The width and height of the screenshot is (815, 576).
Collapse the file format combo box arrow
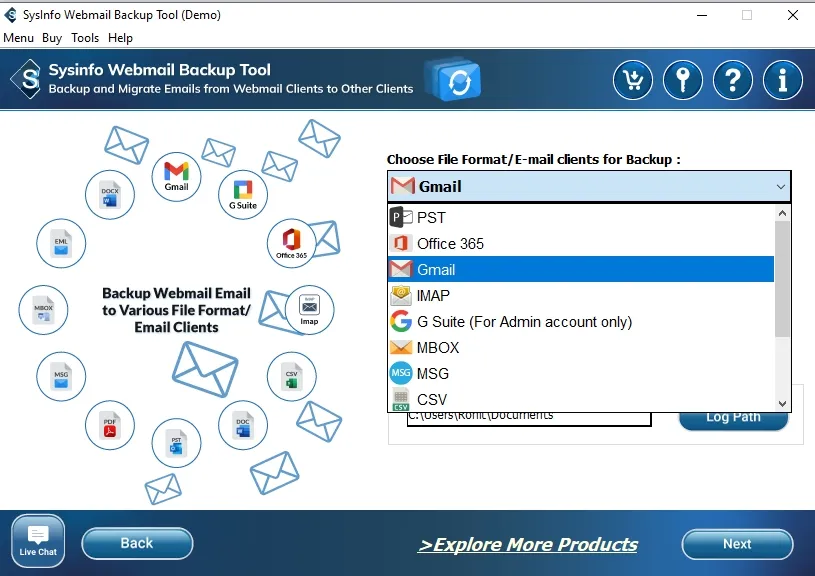pos(780,187)
